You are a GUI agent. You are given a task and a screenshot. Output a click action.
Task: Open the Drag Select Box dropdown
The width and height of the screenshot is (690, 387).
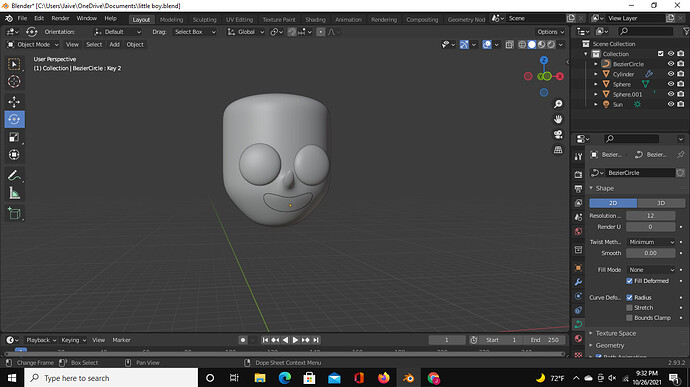[x=194, y=32]
